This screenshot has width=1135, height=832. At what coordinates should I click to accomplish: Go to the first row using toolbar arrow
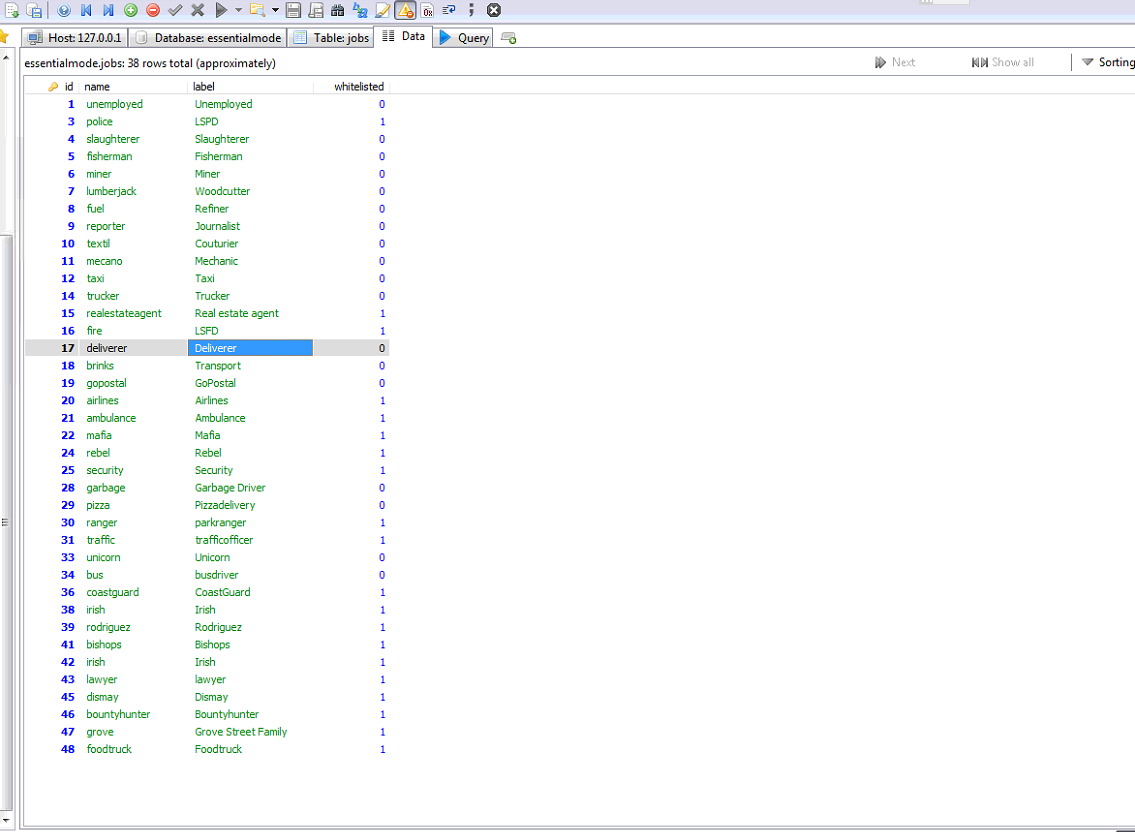86,10
